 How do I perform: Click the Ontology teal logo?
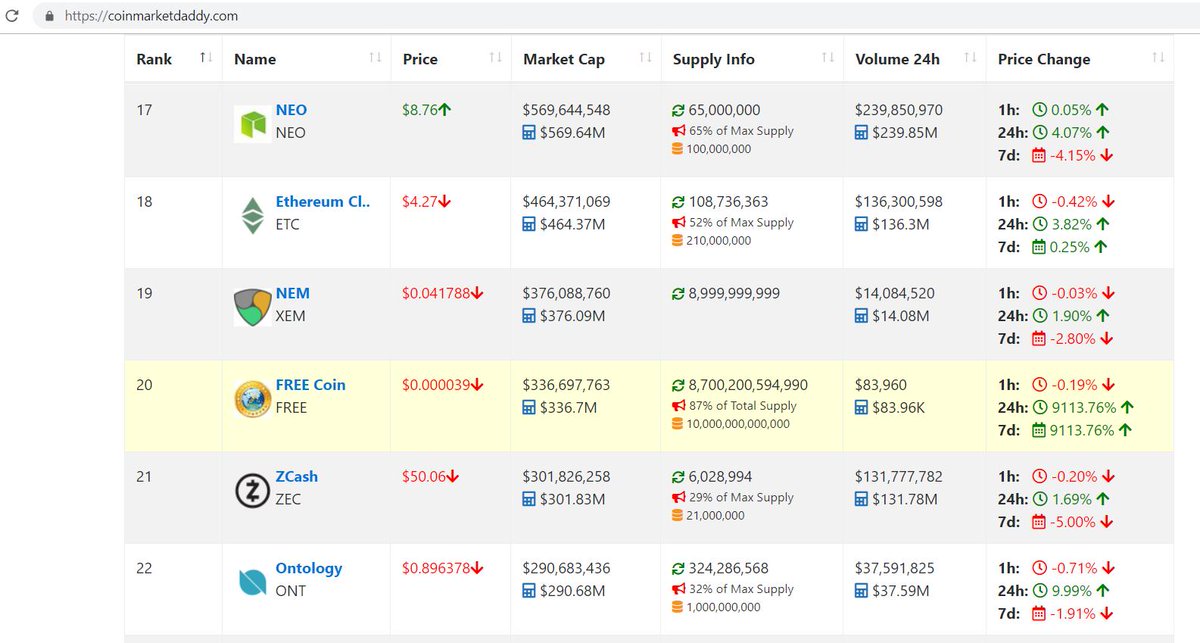[252, 582]
